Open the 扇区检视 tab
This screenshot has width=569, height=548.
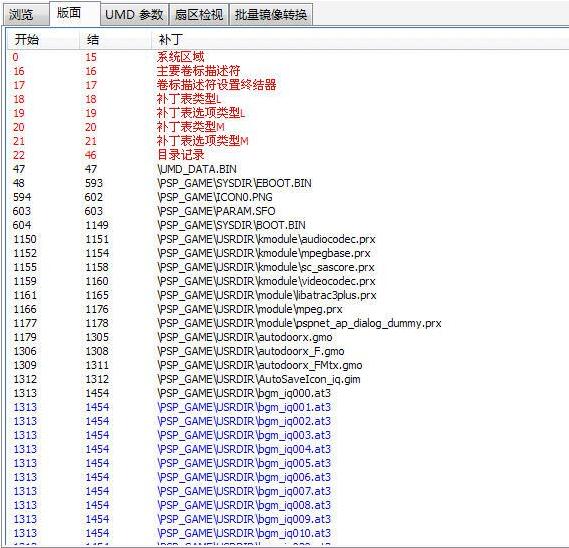tap(199, 15)
